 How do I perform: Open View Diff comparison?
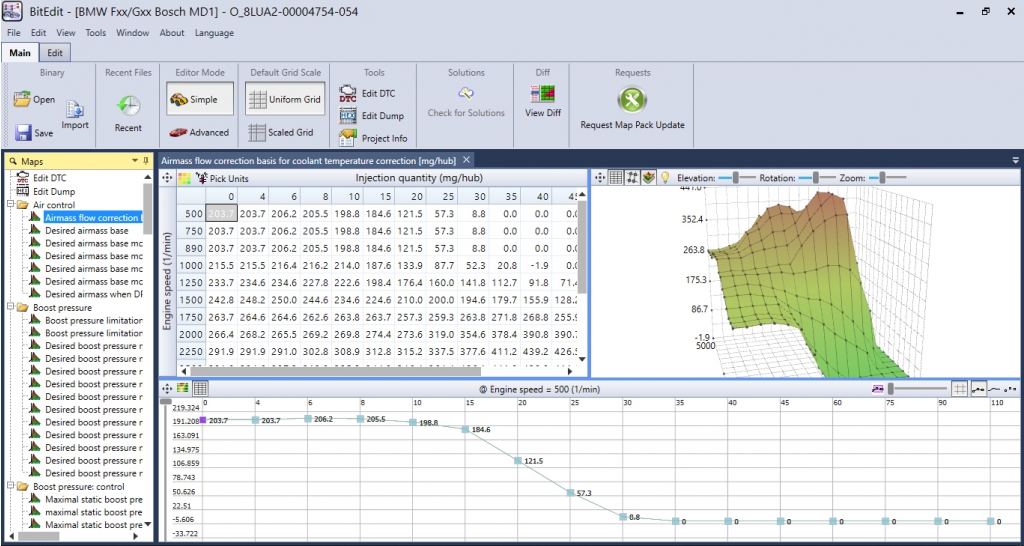[543, 94]
